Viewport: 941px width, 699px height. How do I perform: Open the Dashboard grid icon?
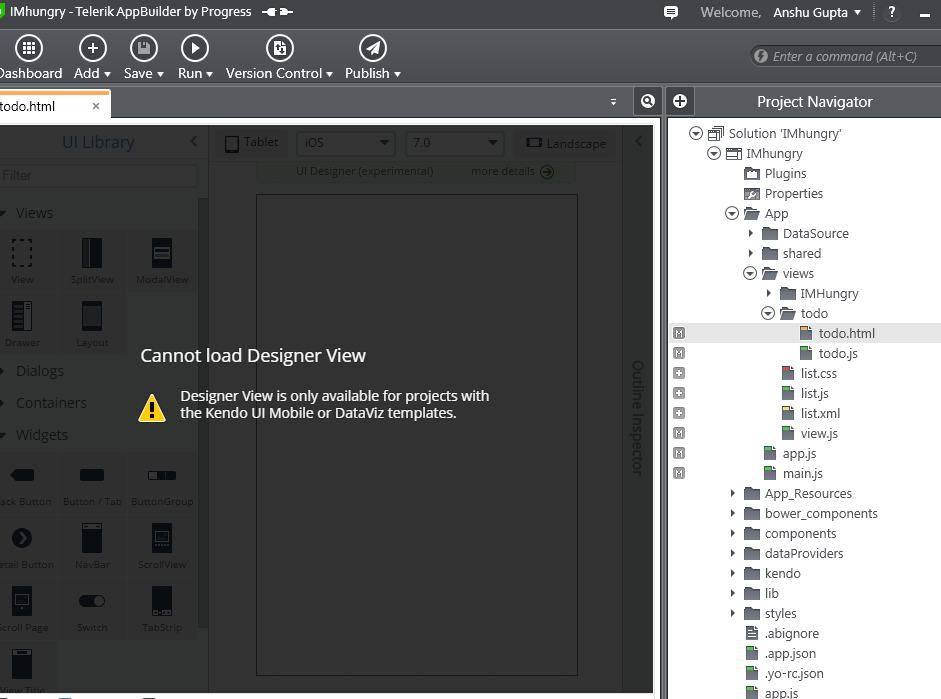click(29, 48)
